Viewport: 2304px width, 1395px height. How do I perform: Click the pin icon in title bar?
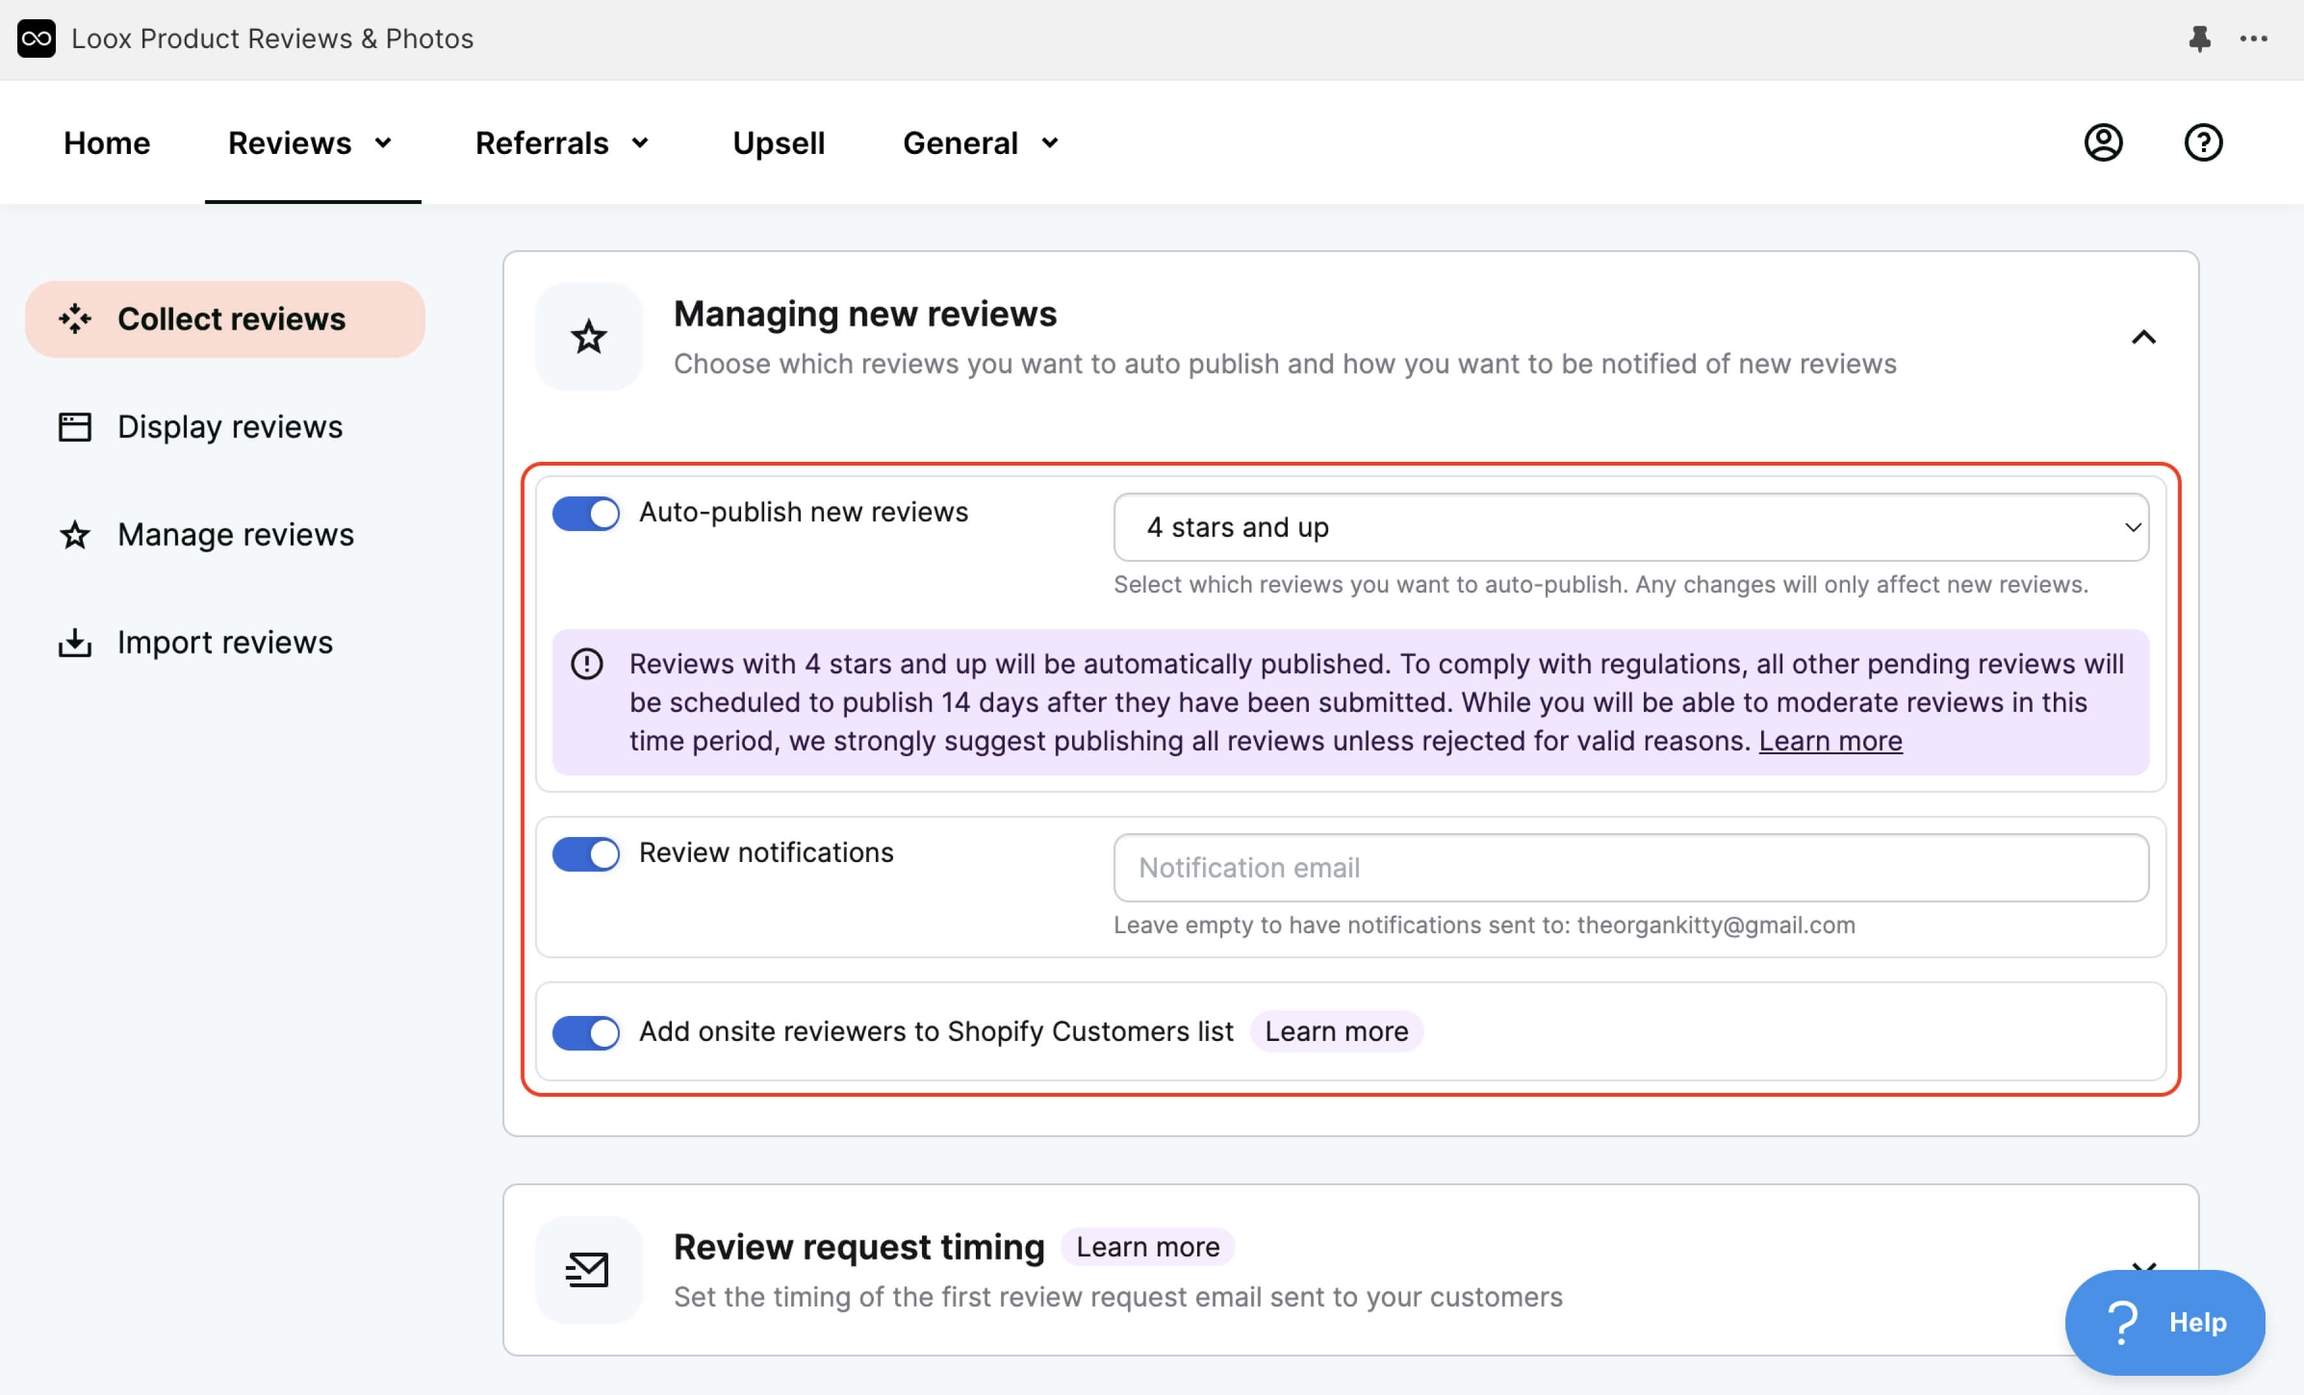(2199, 38)
